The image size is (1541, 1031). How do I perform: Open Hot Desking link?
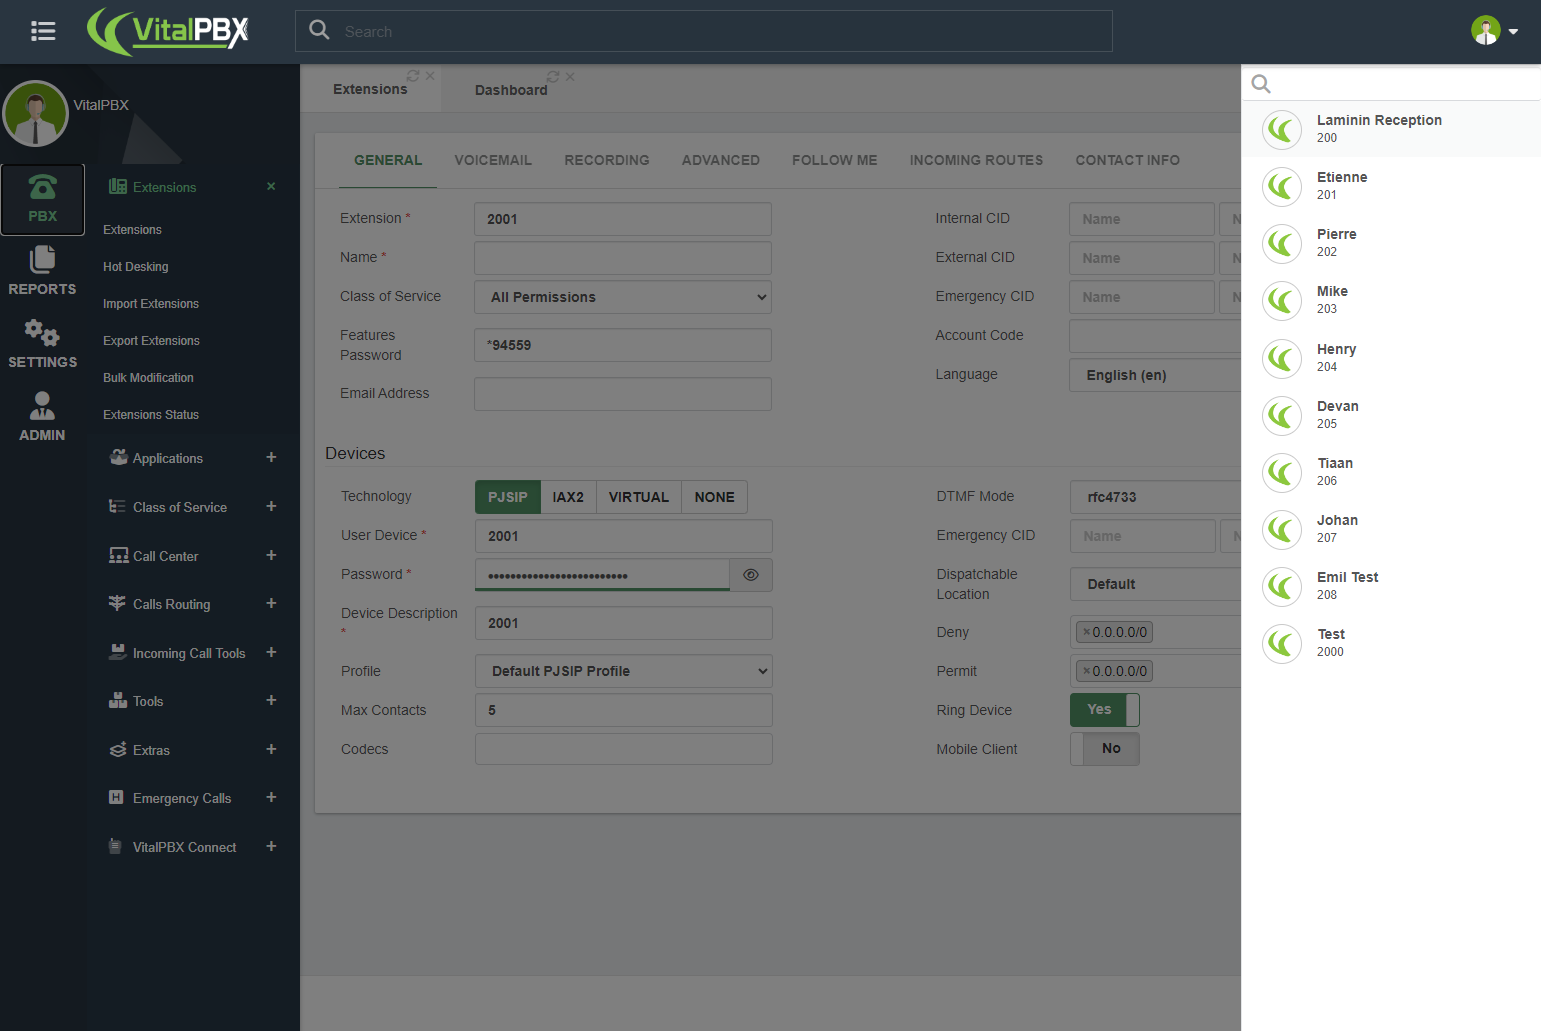[136, 267]
